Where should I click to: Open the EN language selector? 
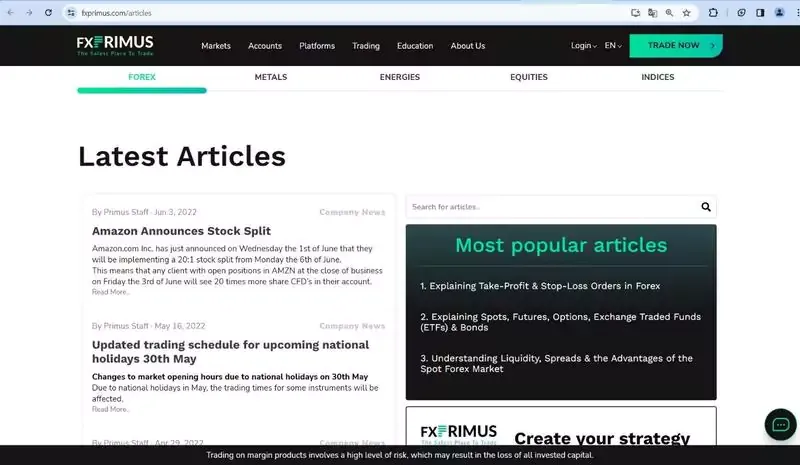pyautogui.click(x=613, y=45)
